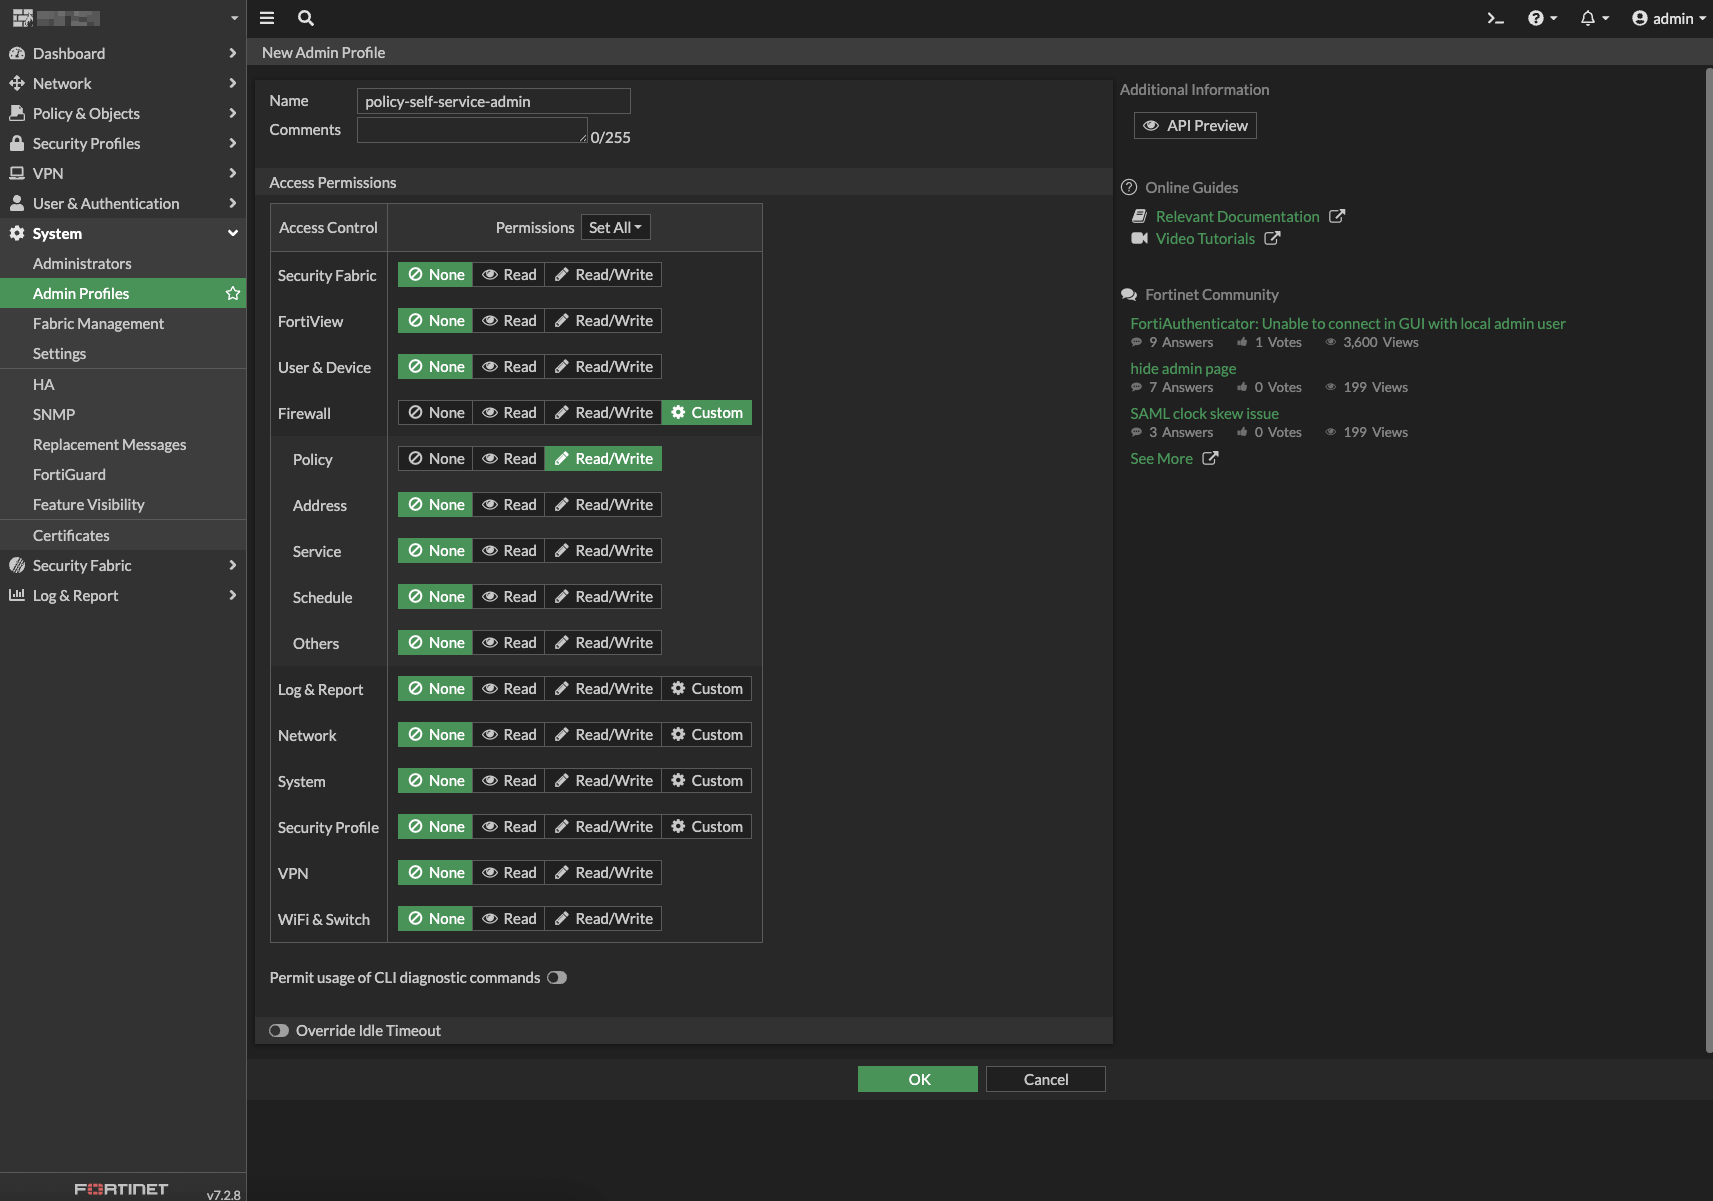The width and height of the screenshot is (1713, 1201).
Task: Open the help question mark menu
Action: [x=1536, y=18]
